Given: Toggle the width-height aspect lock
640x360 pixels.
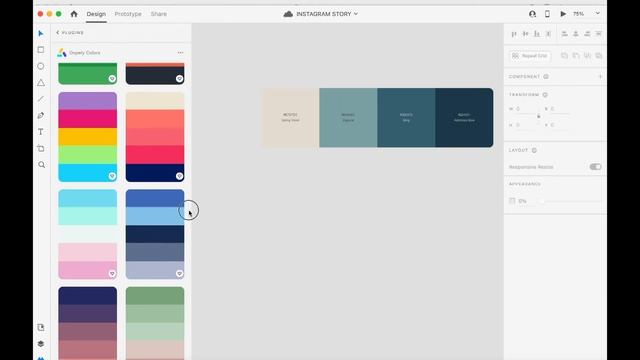Looking at the screenshot, I should pos(538,116).
